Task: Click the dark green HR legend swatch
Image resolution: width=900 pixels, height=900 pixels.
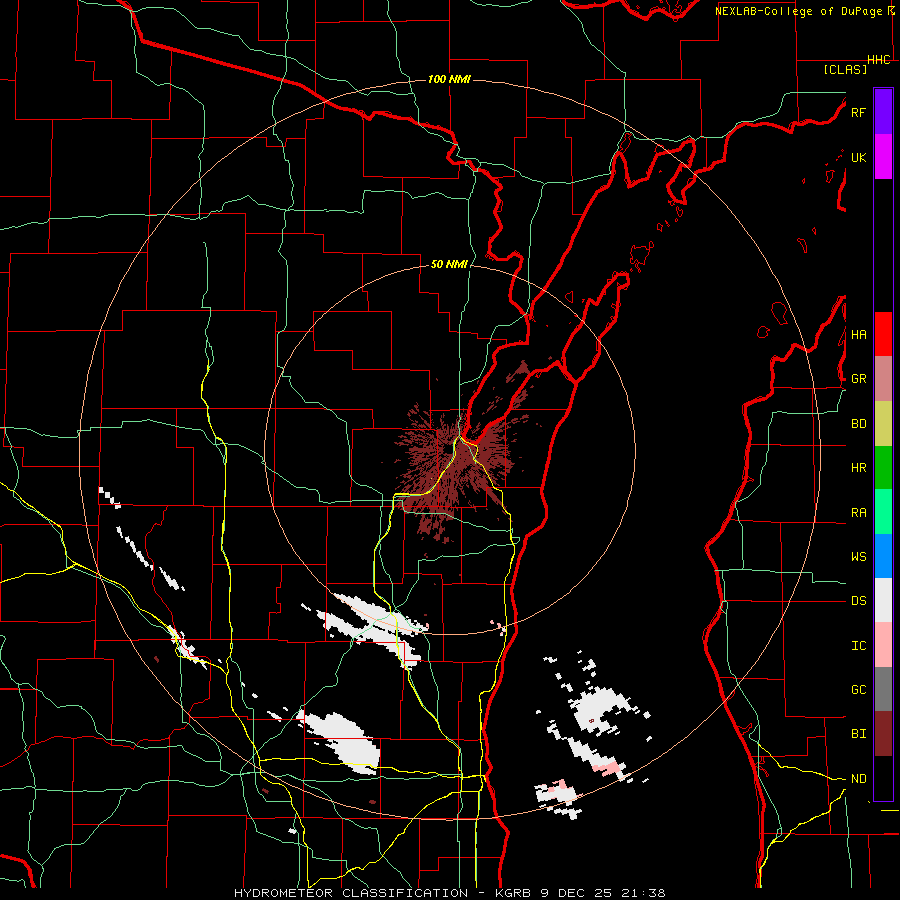Action: coord(883,468)
